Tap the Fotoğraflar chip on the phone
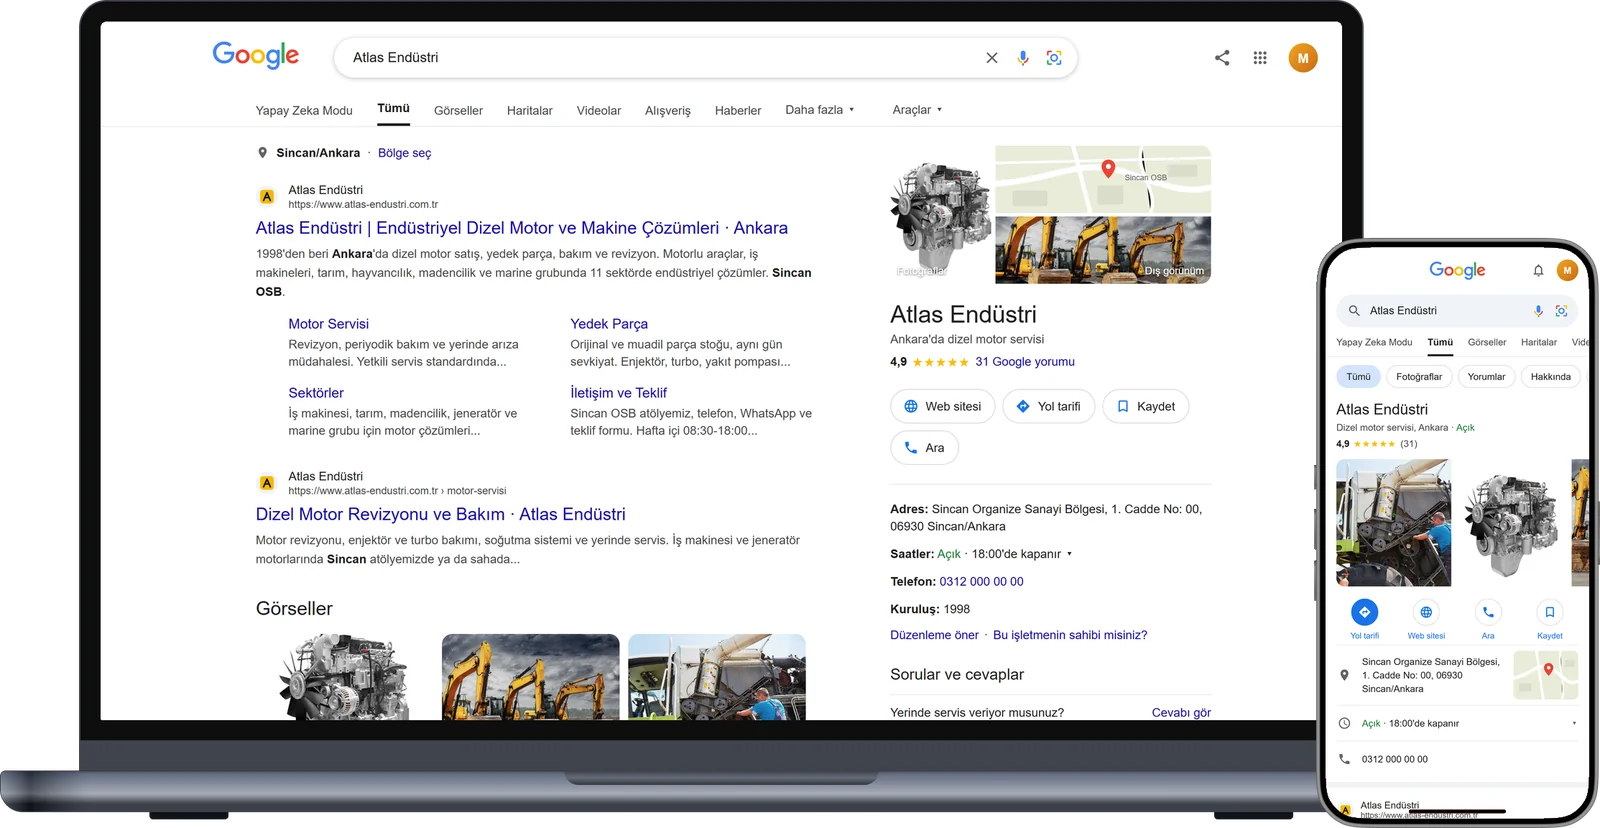Viewport: 1600px width, 828px height. 1419,377
